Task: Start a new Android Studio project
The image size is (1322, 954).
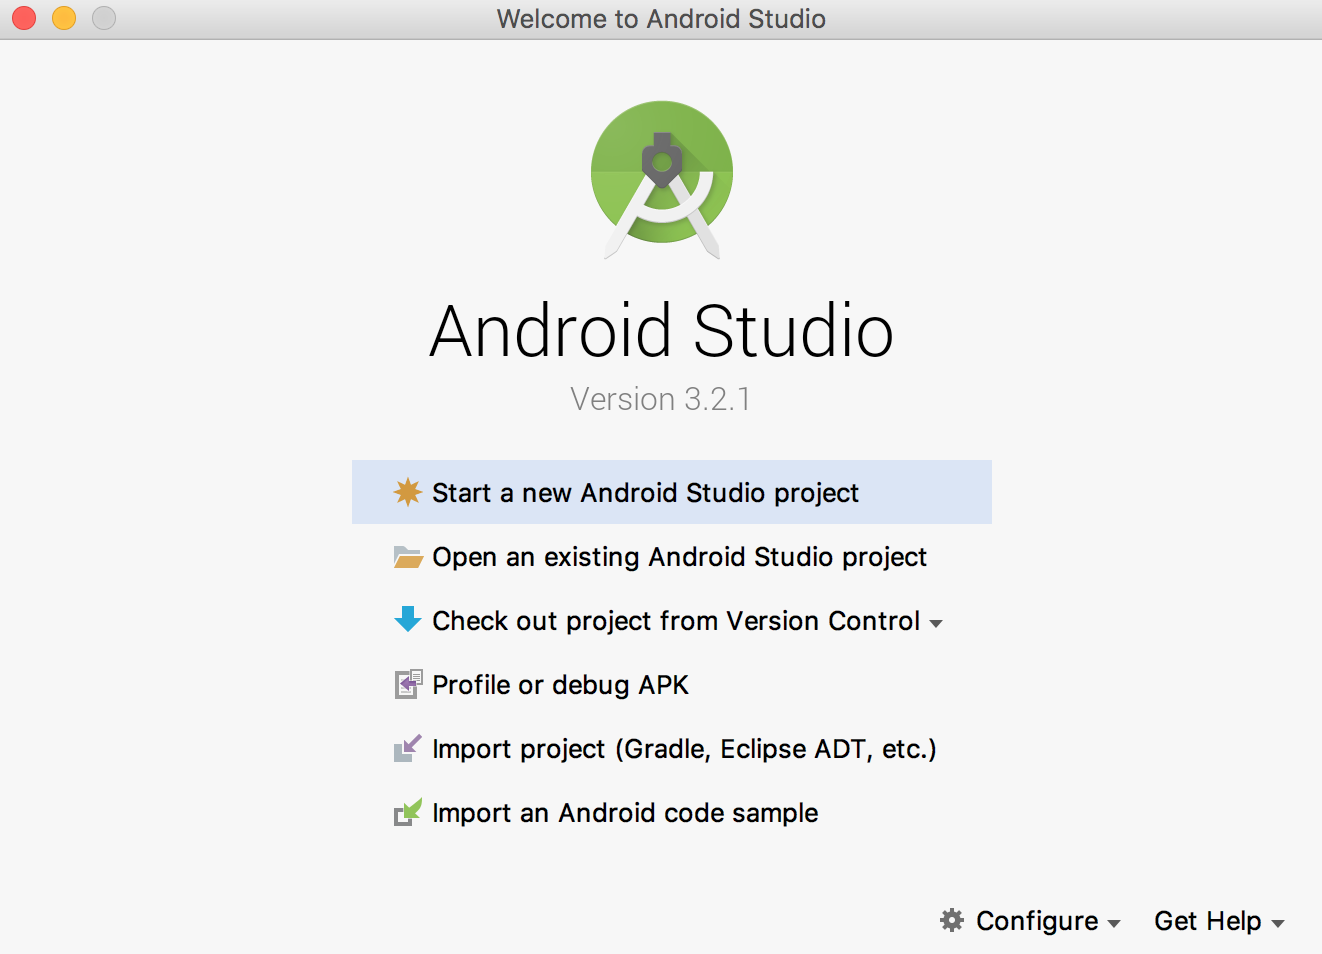Action: [645, 493]
